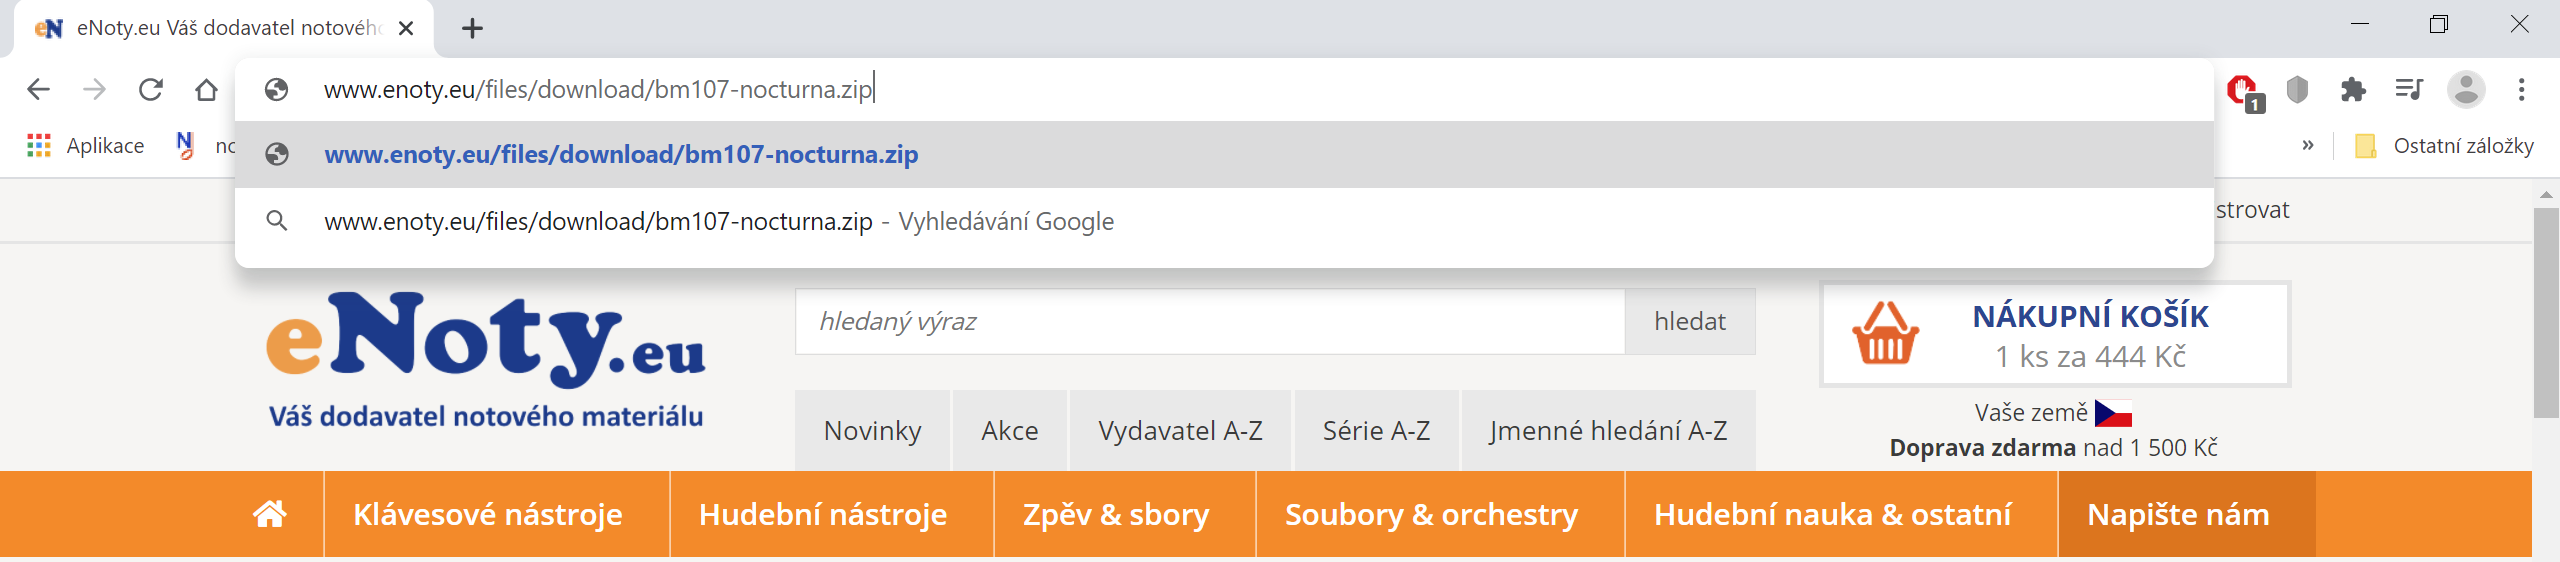Expand hidden bookmarks with double chevron
2560x562 pixels.
click(x=2308, y=146)
